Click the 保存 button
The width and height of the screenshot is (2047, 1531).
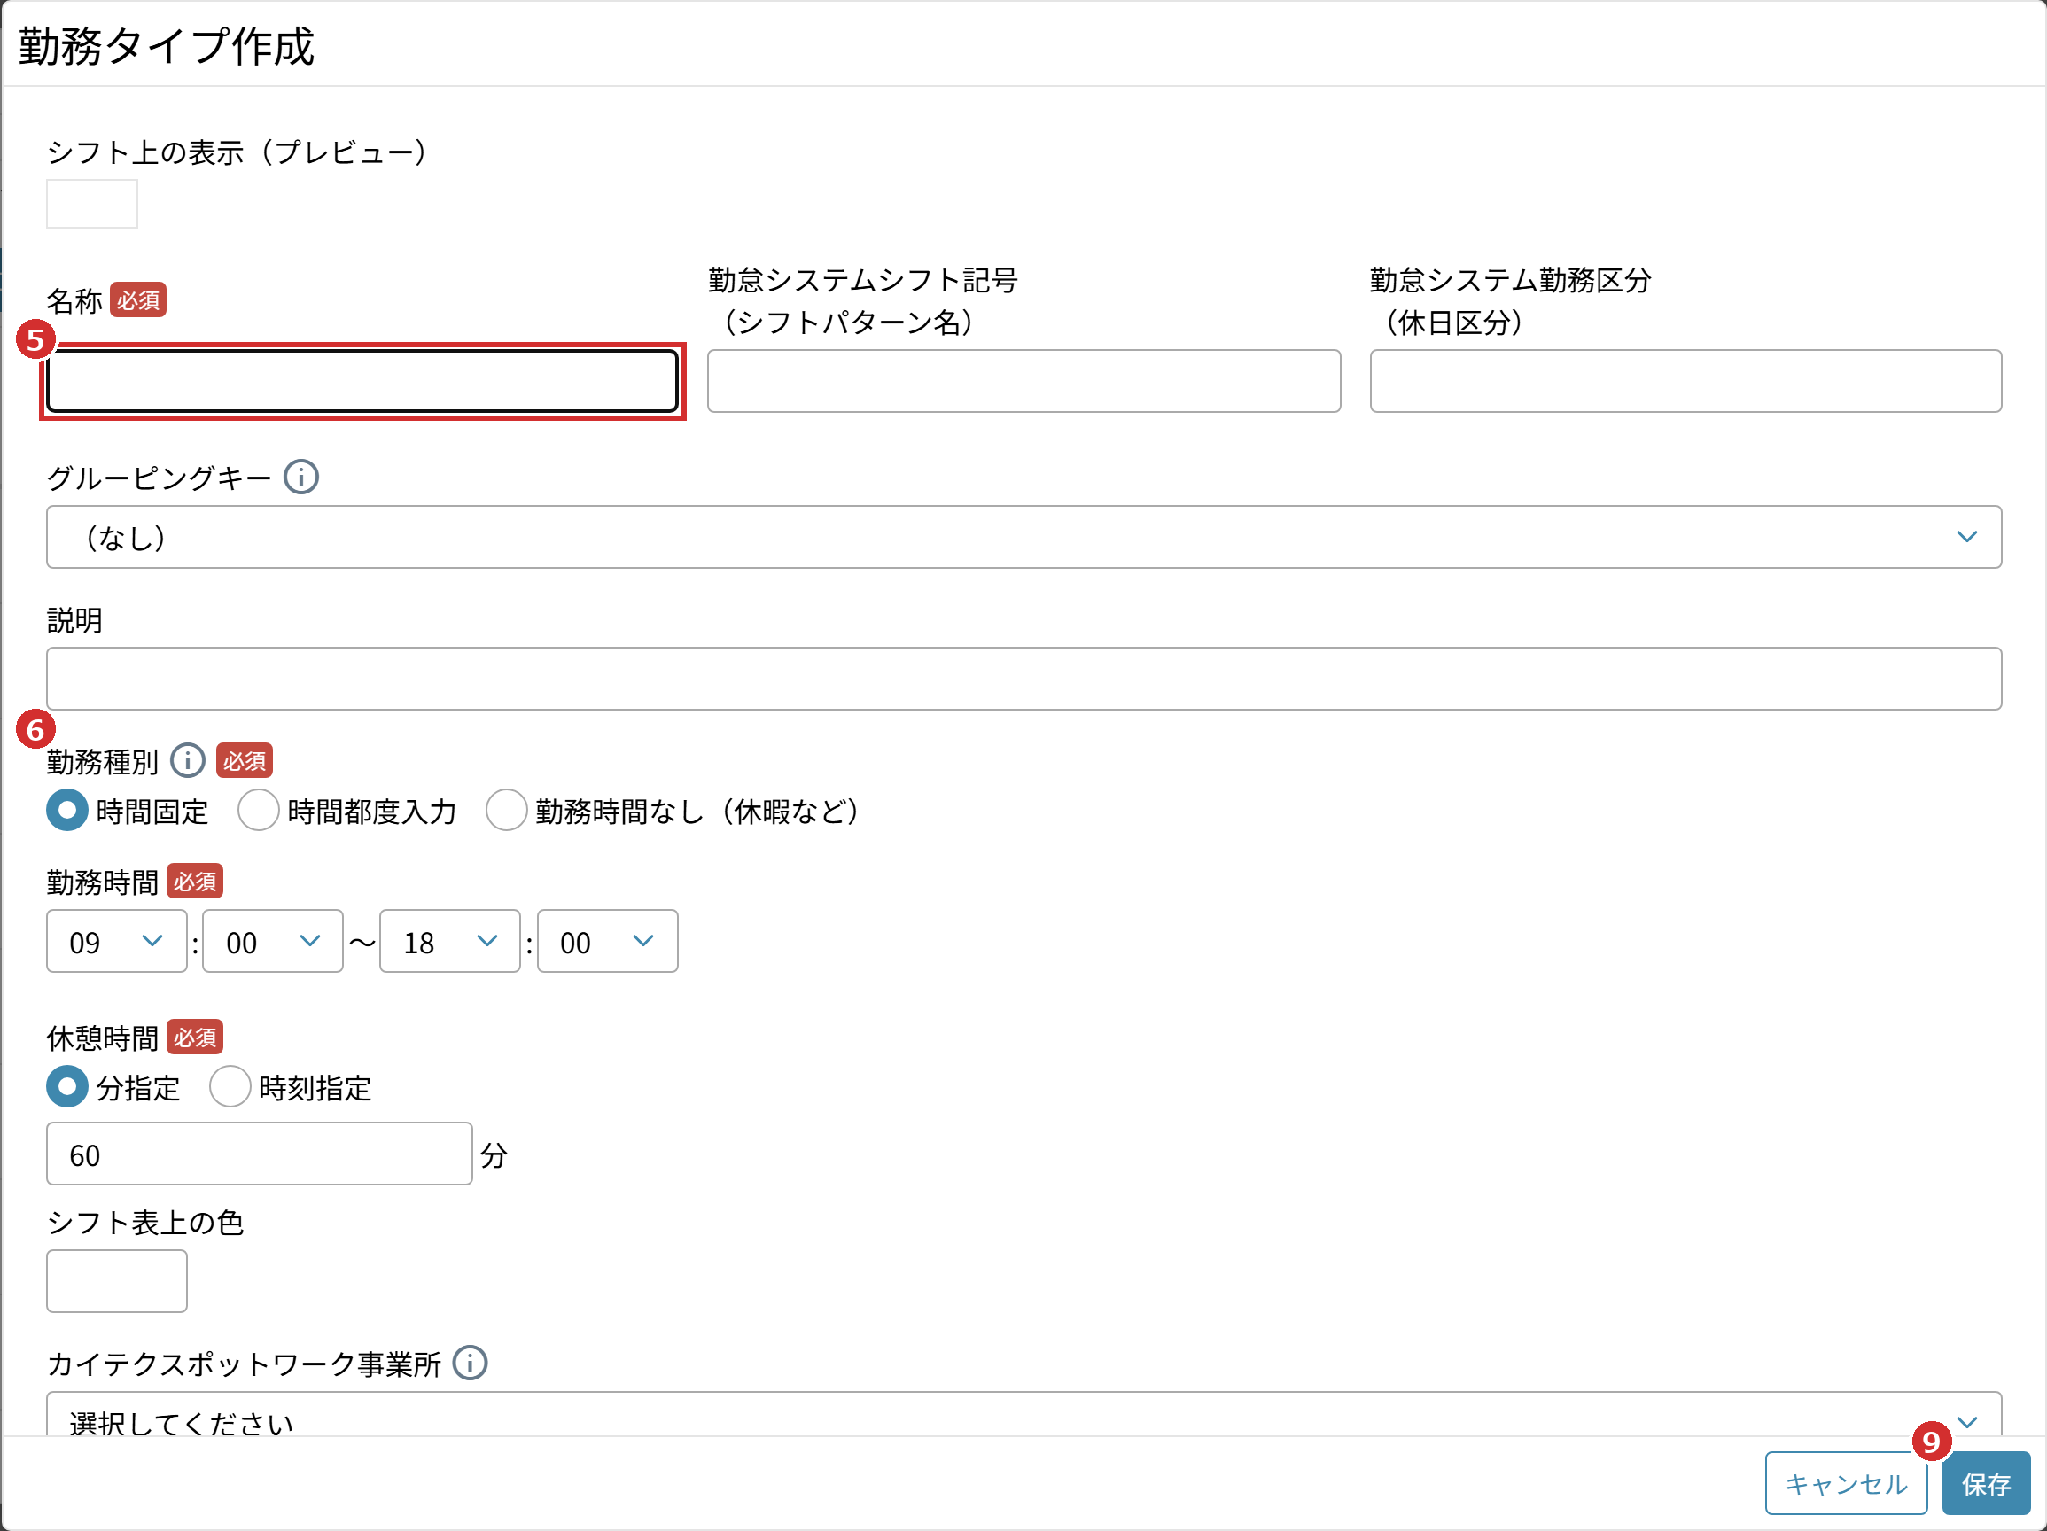point(1986,1483)
